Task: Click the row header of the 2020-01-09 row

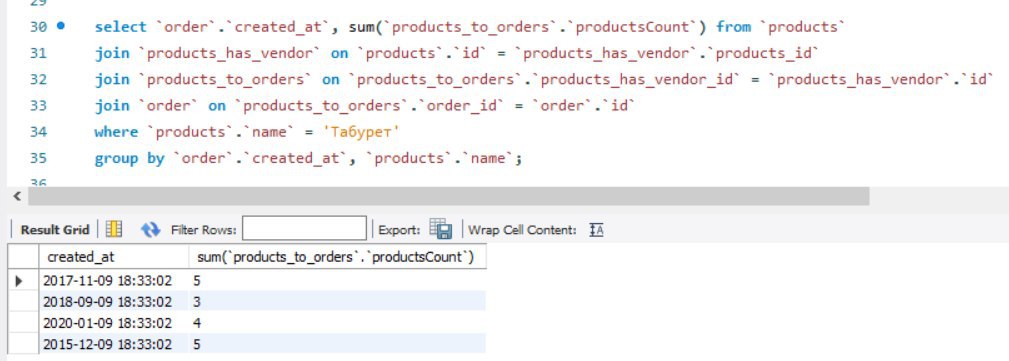Action: pos(23,323)
